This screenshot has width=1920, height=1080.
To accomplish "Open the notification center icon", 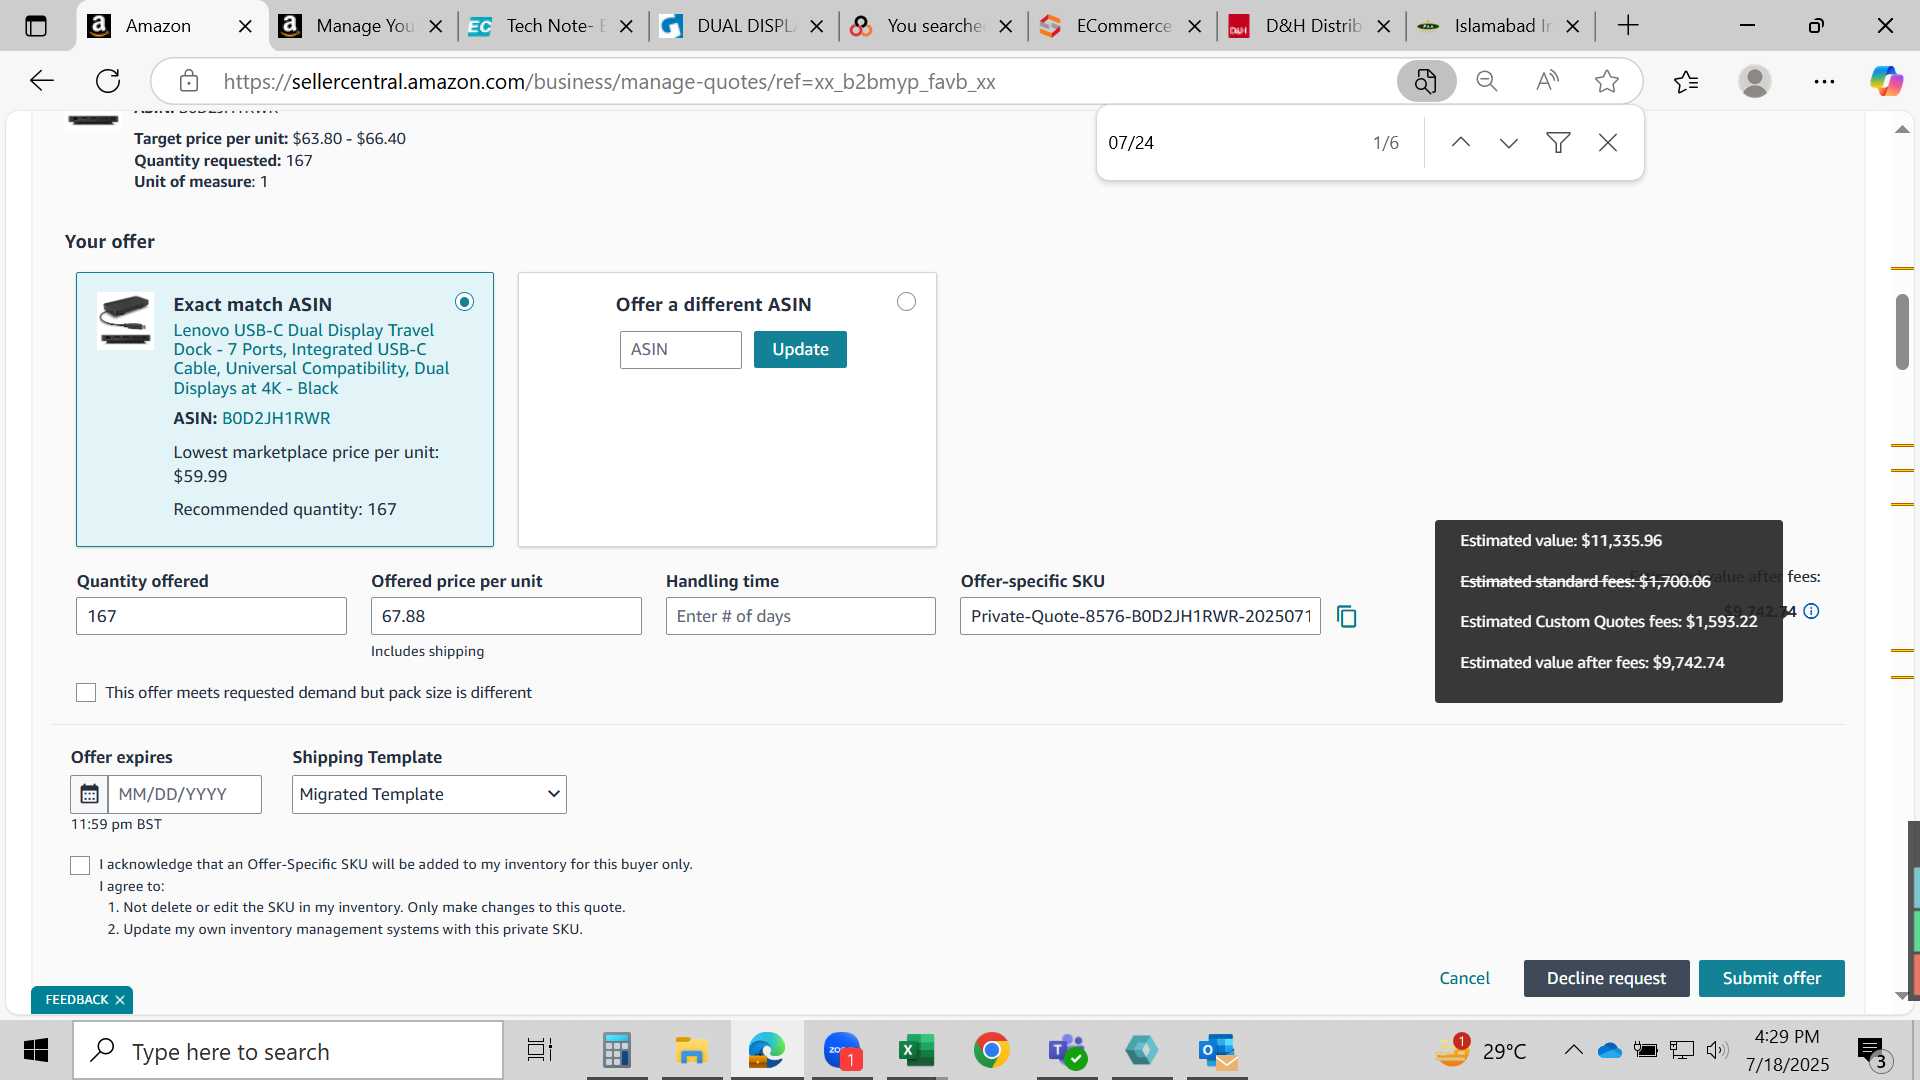I will point(1871,1052).
